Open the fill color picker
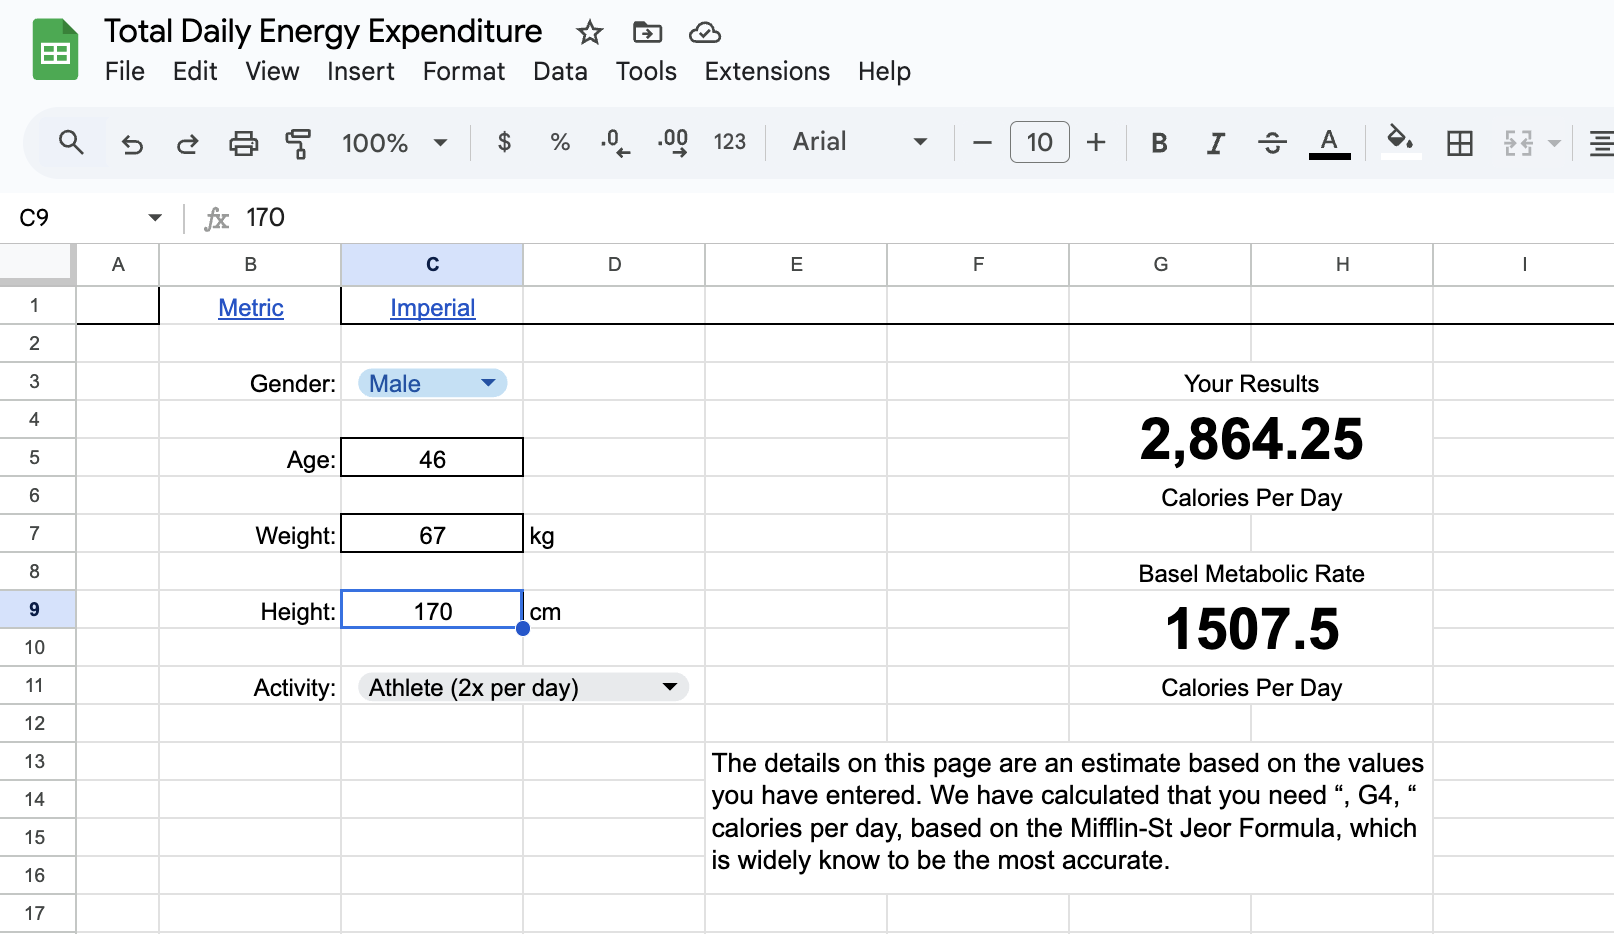The width and height of the screenshot is (1614, 934). click(1401, 141)
